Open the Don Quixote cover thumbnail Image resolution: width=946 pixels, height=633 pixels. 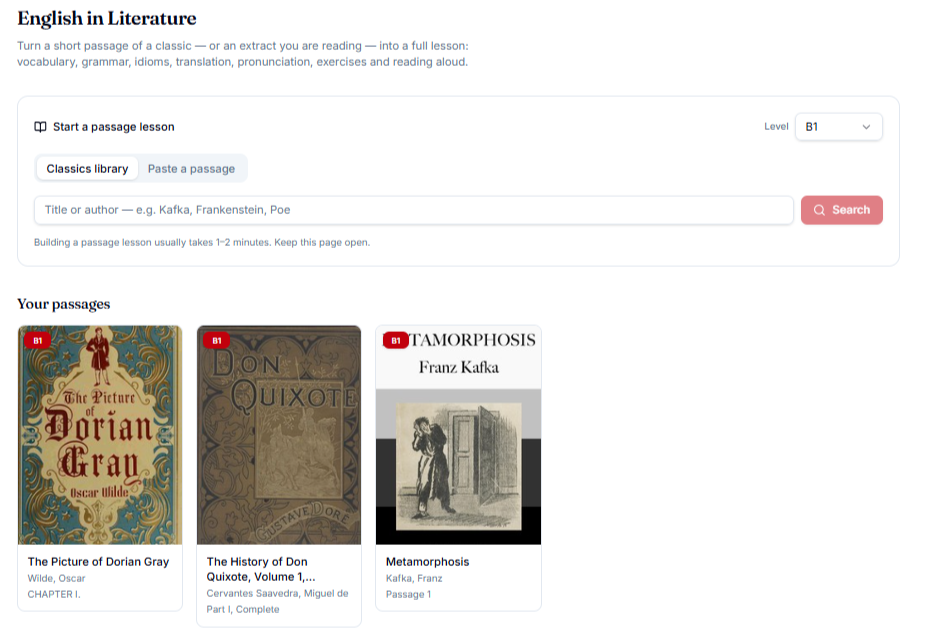[x=279, y=435]
